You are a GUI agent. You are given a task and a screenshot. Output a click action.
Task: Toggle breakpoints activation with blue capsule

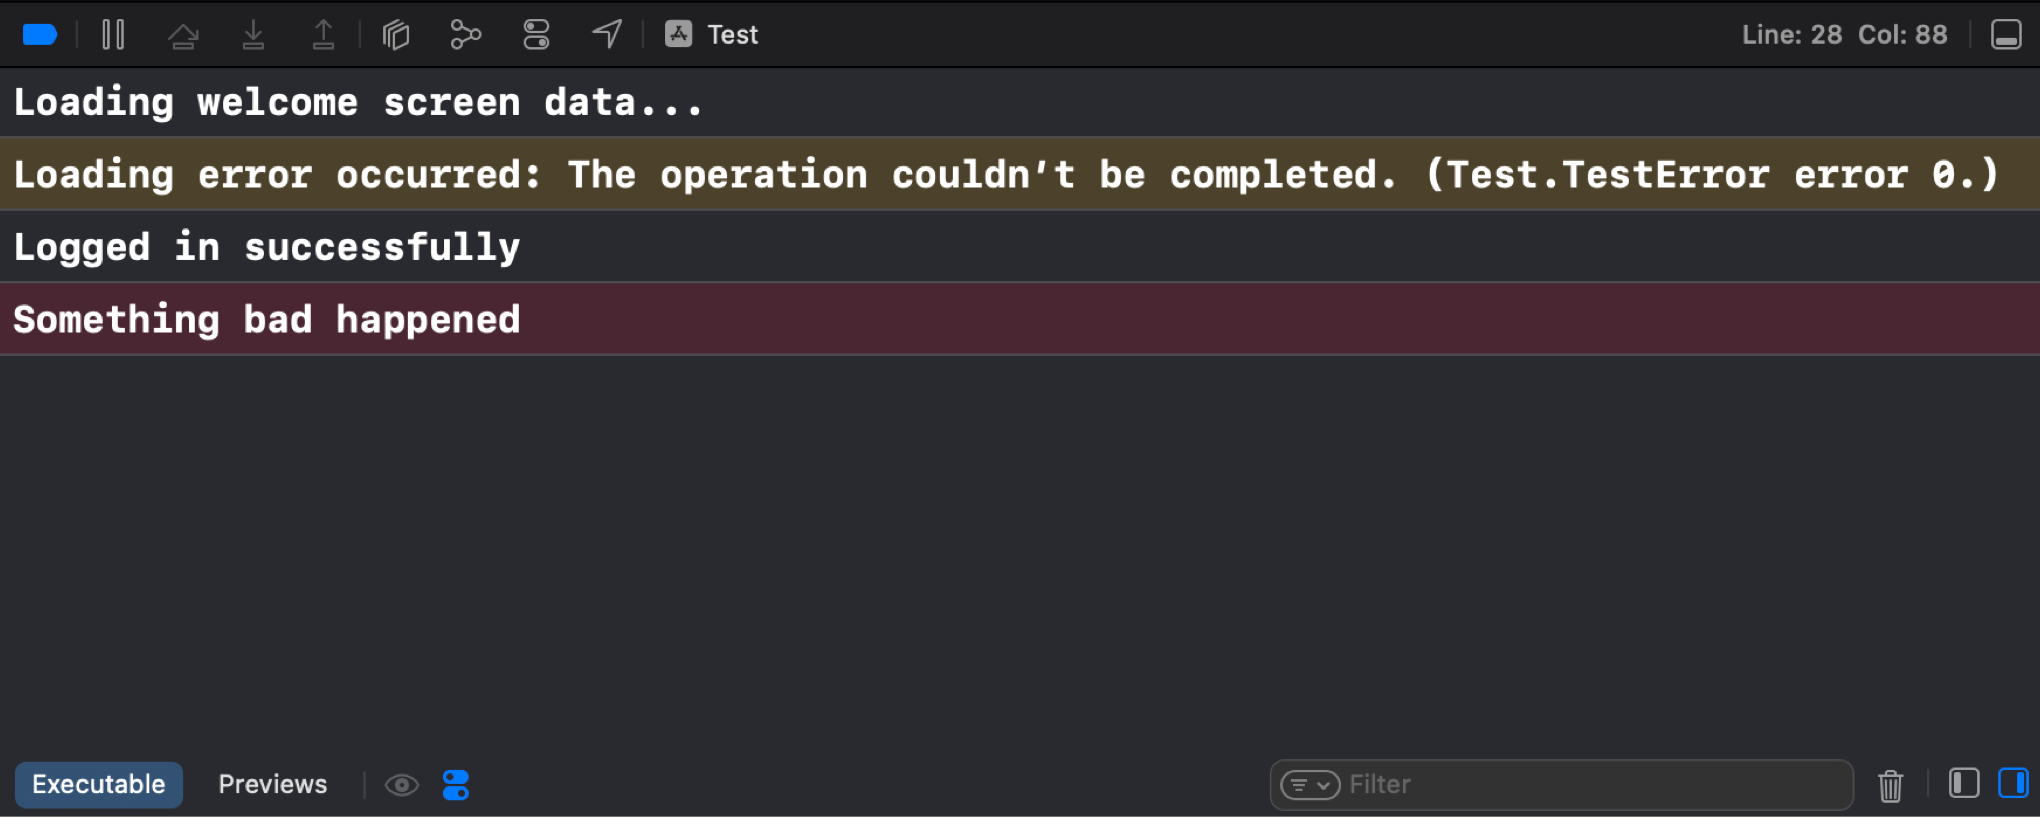coord(40,33)
